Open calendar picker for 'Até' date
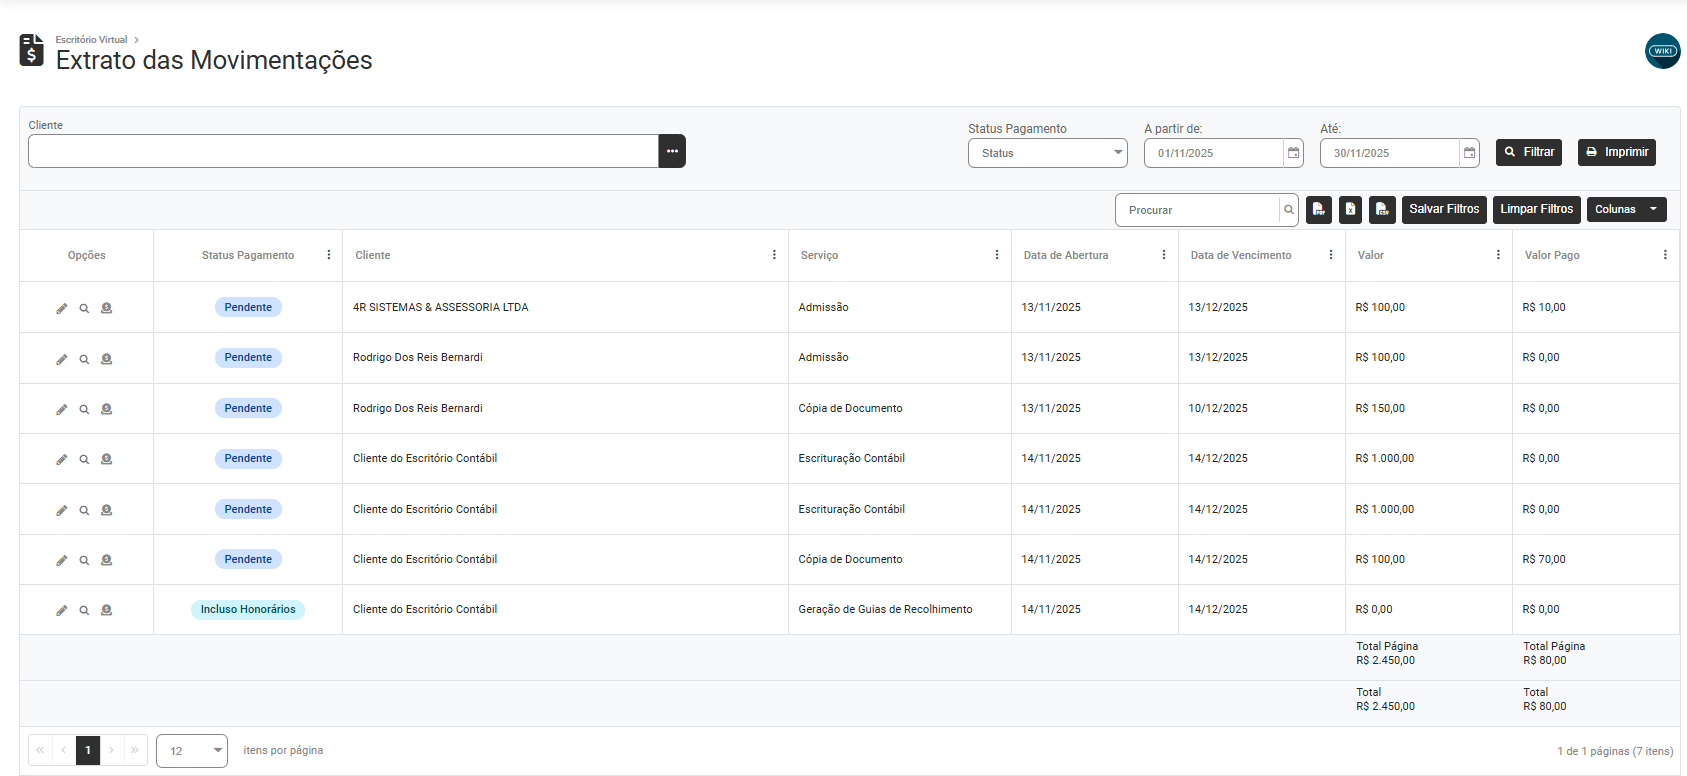Viewport: 1687px width, 776px height. click(1469, 153)
